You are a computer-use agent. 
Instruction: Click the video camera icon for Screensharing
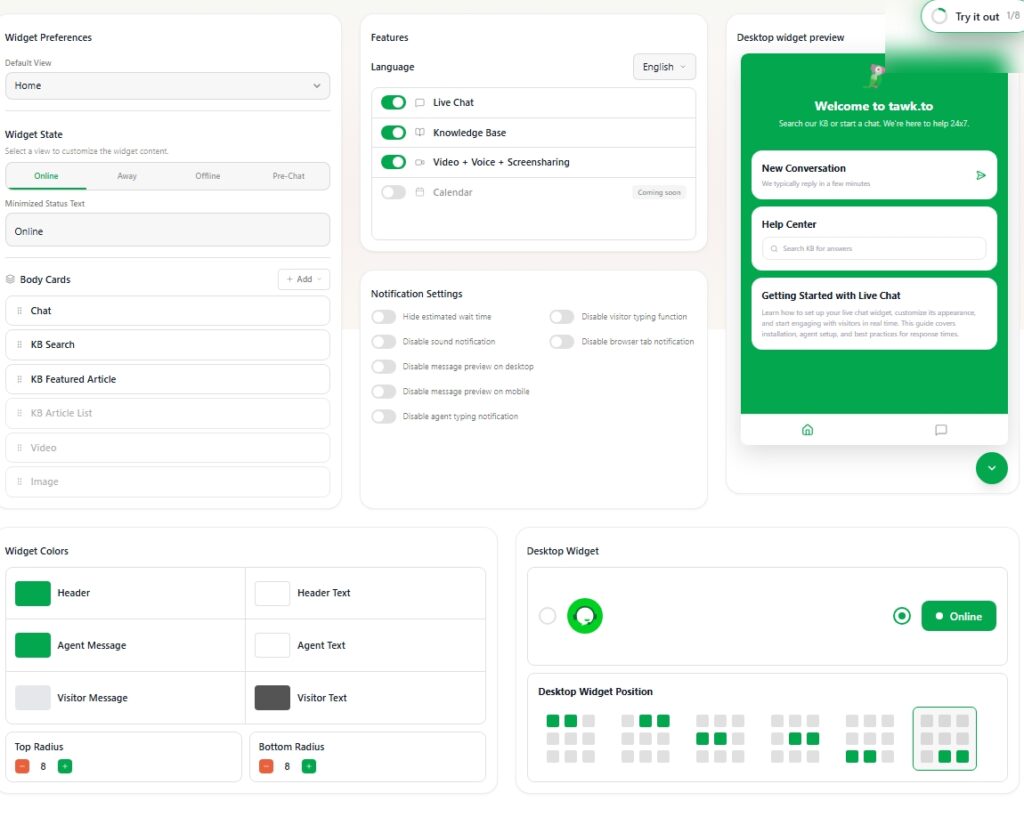[x=420, y=162]
